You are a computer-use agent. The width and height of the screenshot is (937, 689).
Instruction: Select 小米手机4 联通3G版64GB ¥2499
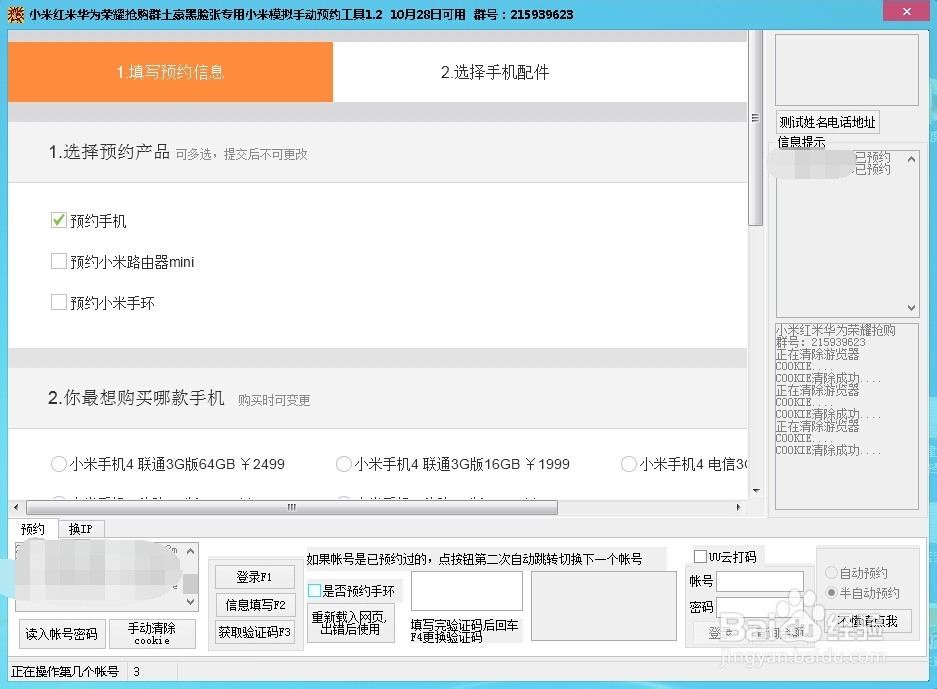(57, 463)
